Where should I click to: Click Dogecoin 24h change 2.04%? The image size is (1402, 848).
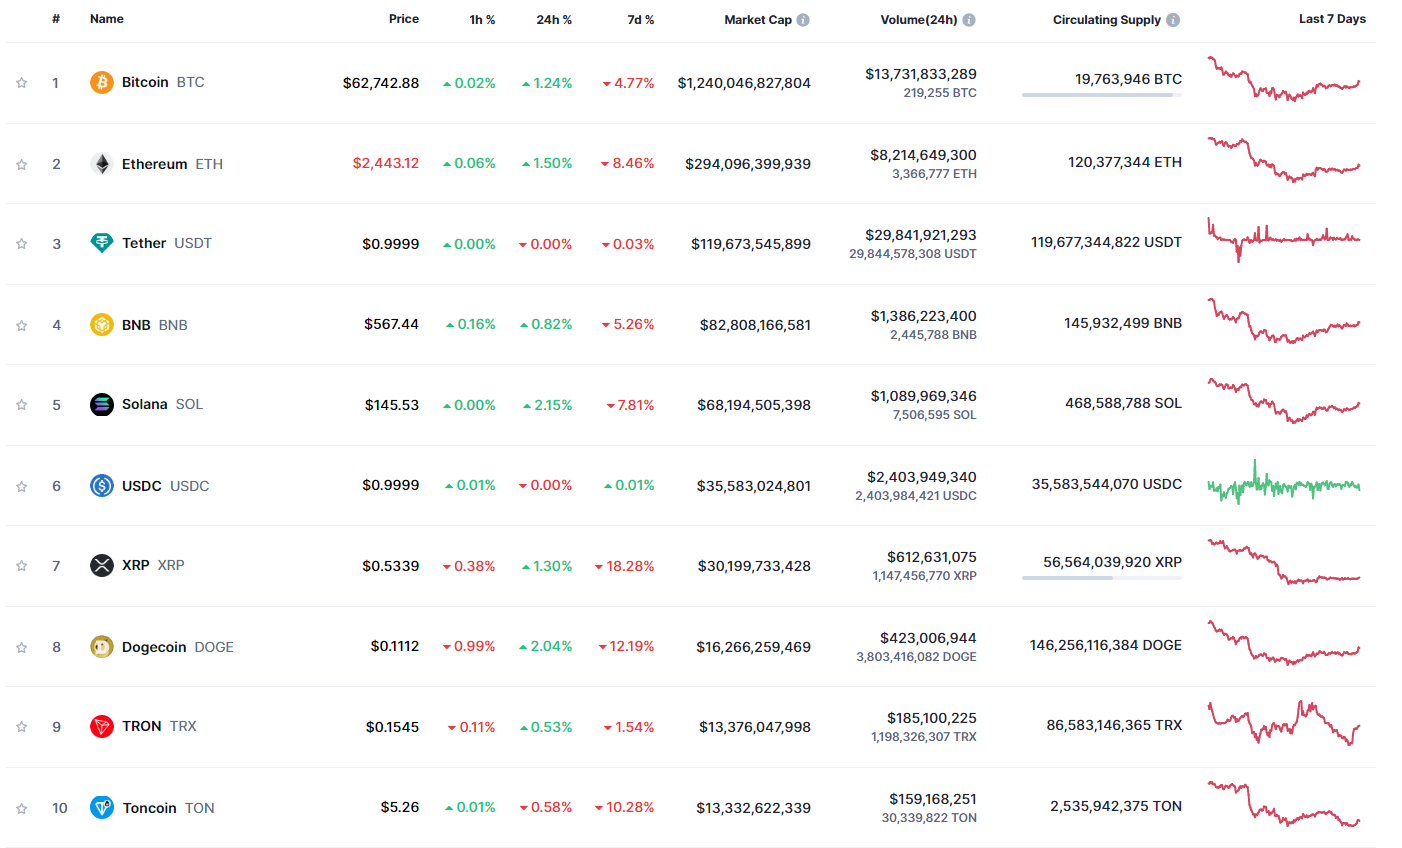(x=545, y=647)
